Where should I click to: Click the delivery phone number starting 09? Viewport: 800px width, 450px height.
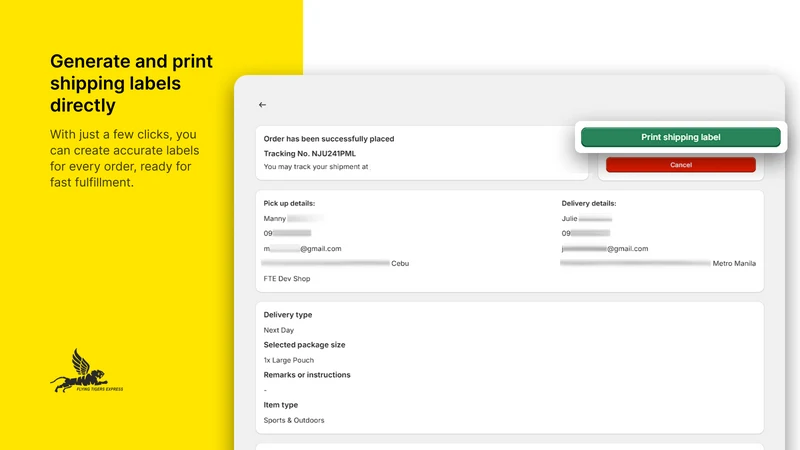point(586,233)
